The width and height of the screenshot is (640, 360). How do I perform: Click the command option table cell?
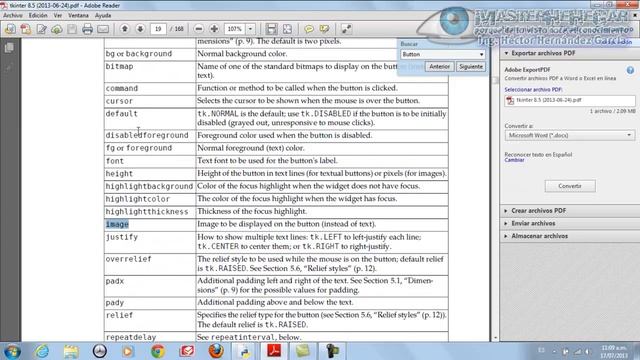(150, 88)
